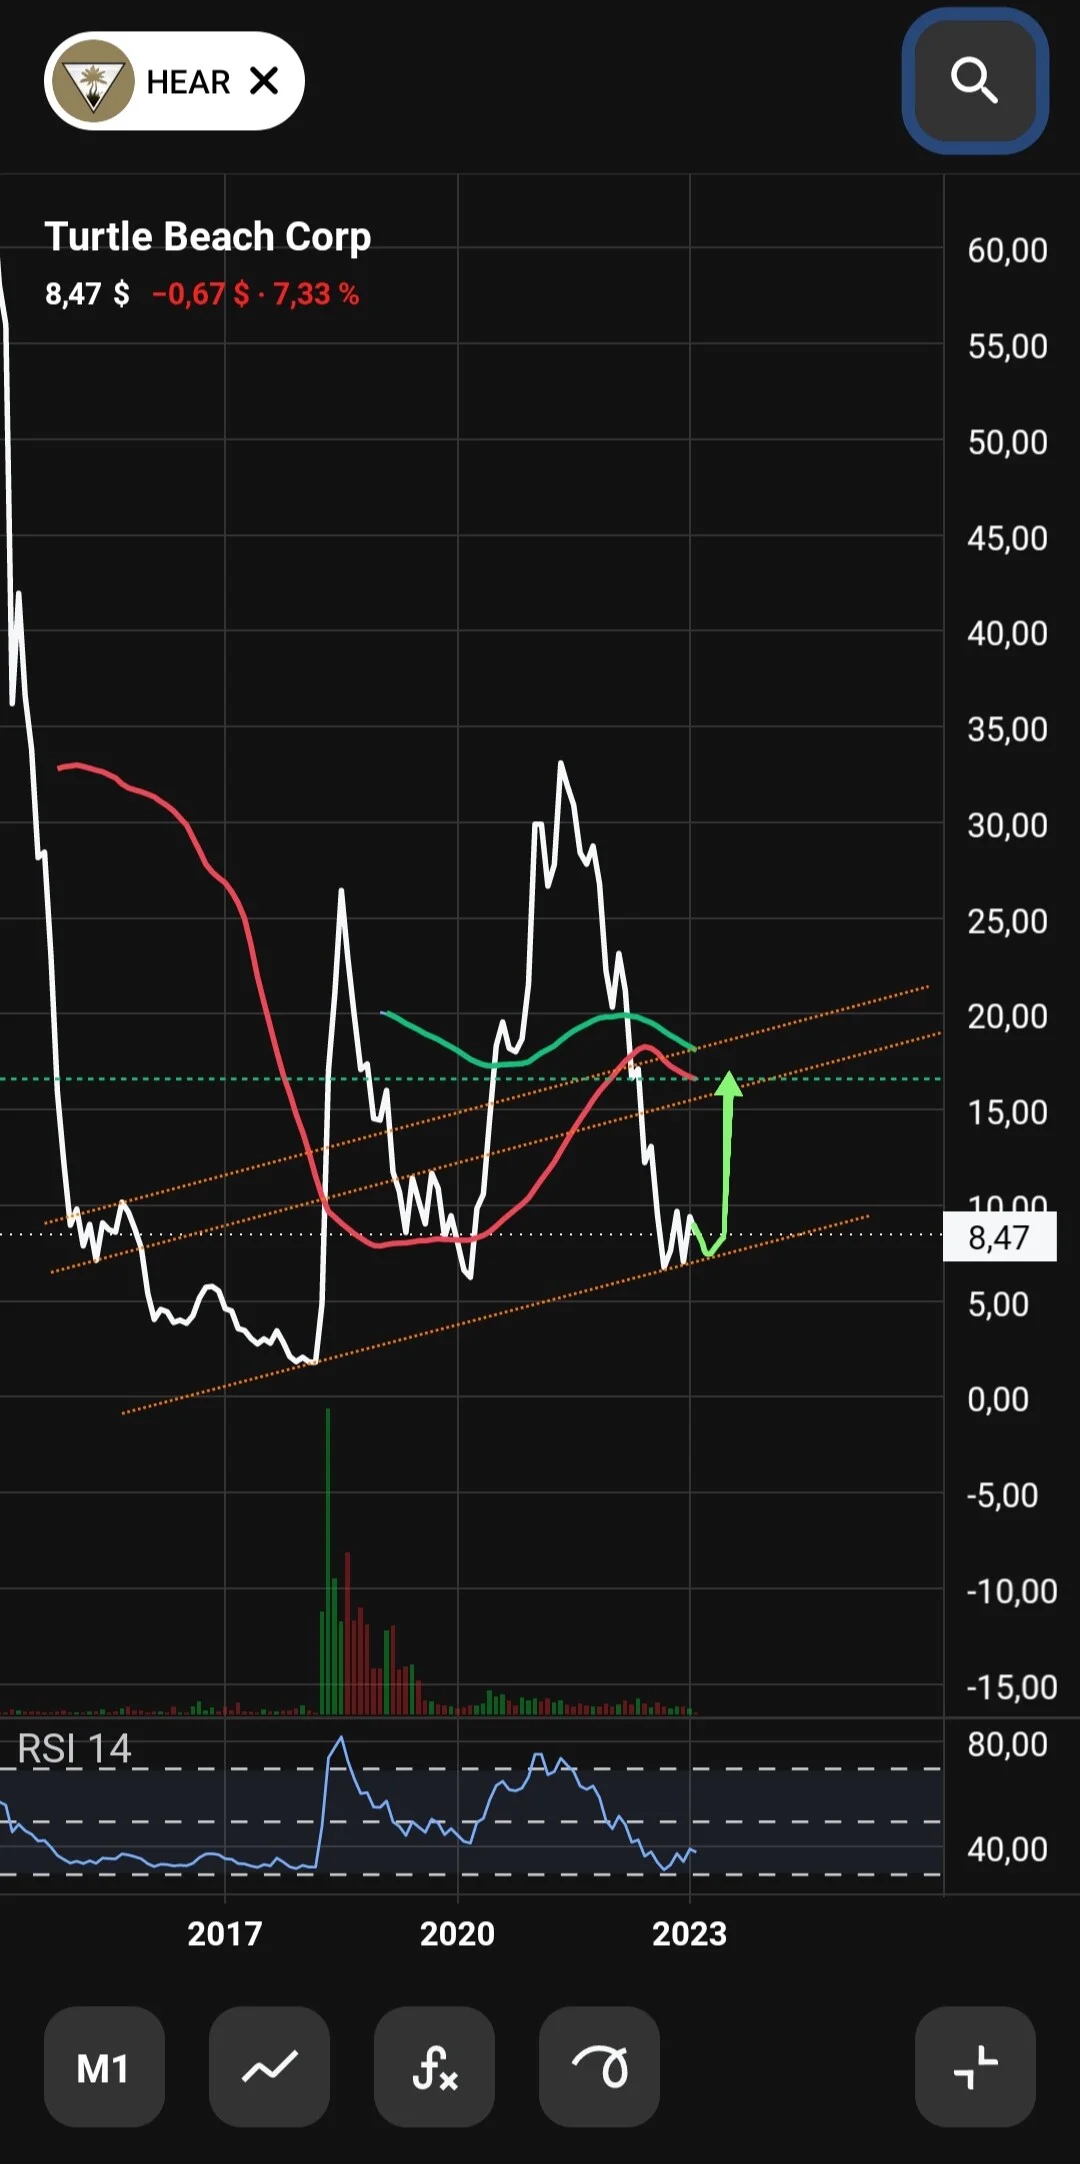Viewport: 1080px width, 2164px height.
Task: Open the fx indicators menu
Action: coord(434,2066)
